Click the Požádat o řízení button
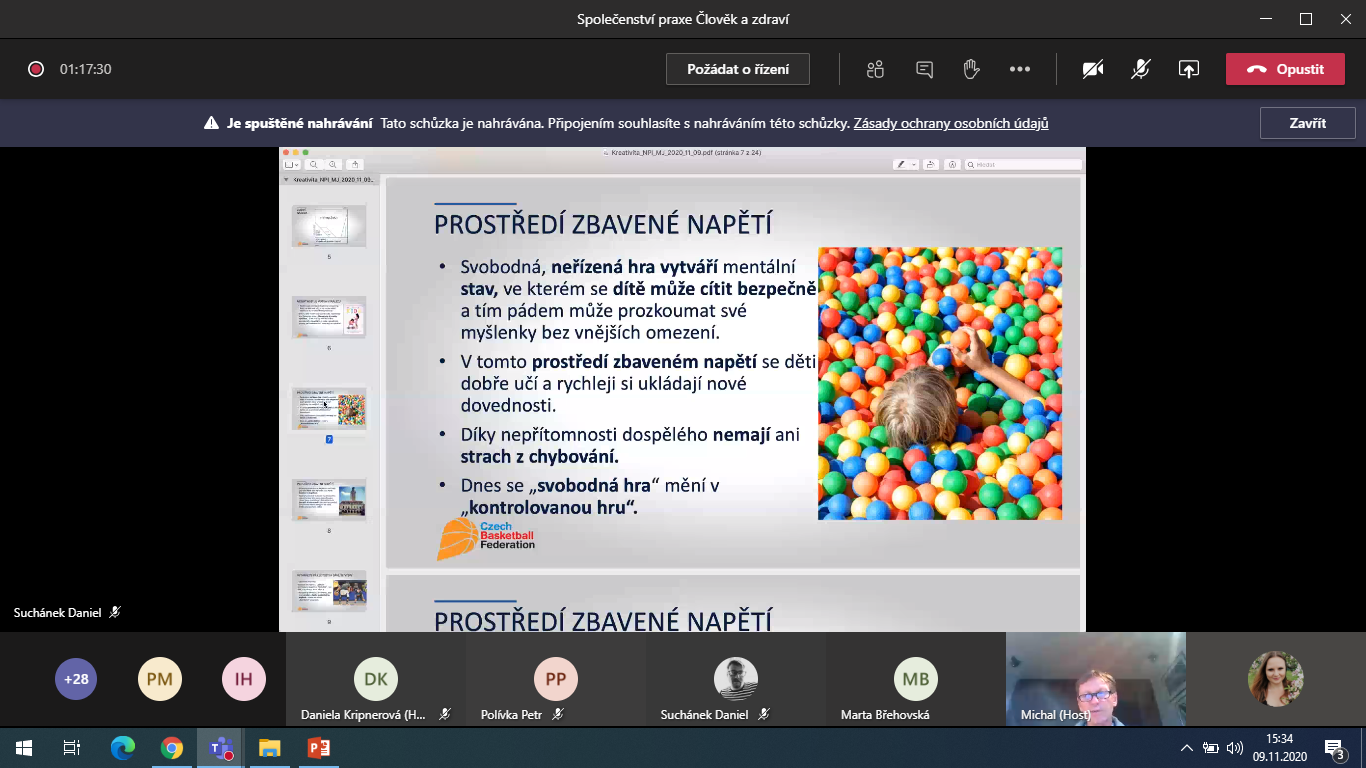This screenshot has width=1366, height=768. click(738, 69)
